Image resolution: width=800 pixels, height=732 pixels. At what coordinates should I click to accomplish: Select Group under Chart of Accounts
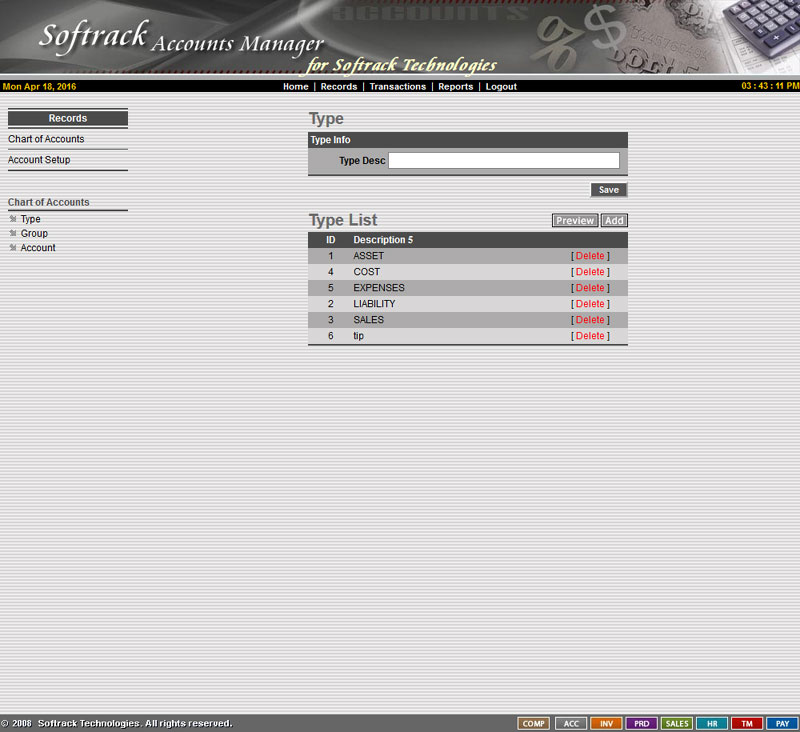[x=34, y=233]
